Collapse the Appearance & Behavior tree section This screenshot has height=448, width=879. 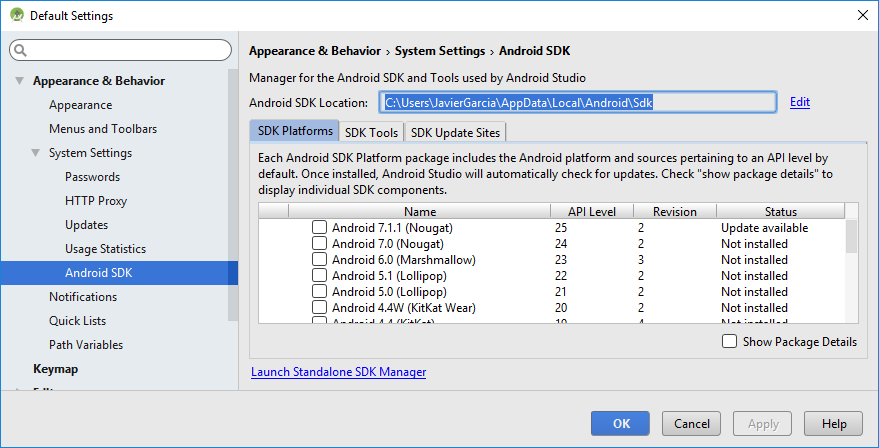pos(19,81)
